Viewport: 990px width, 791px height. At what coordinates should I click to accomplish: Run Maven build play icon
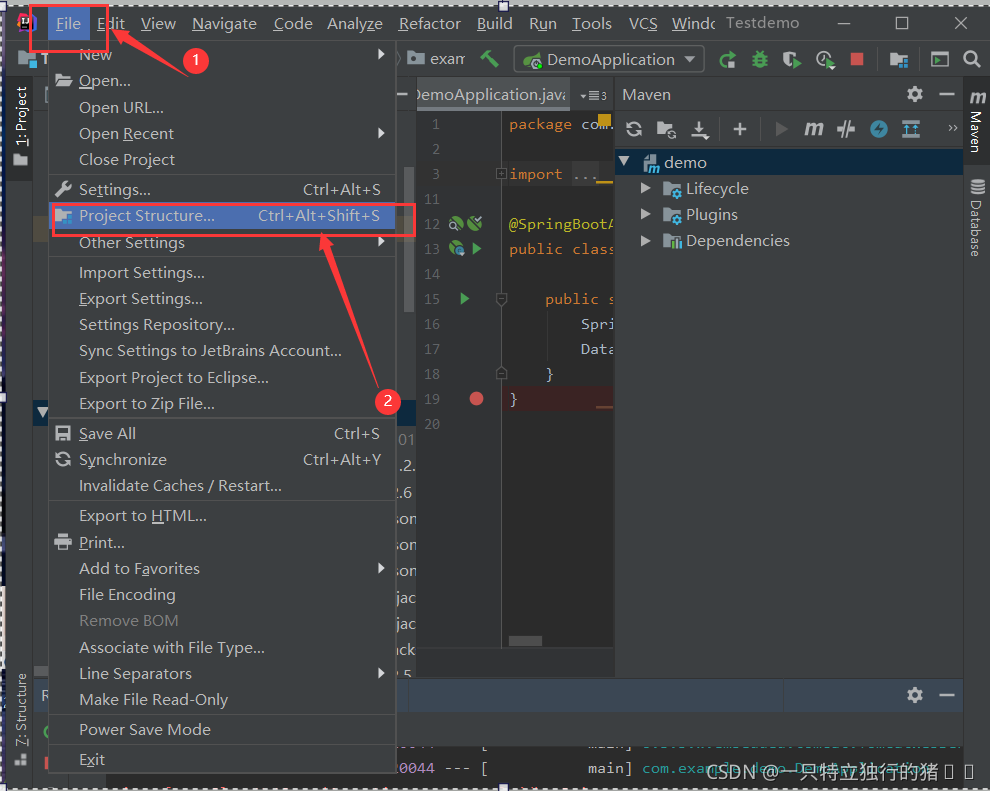781,129
